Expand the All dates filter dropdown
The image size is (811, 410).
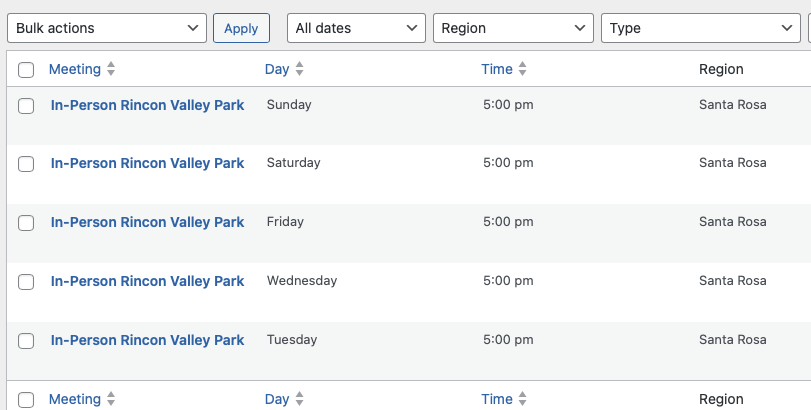pos(357,28)
